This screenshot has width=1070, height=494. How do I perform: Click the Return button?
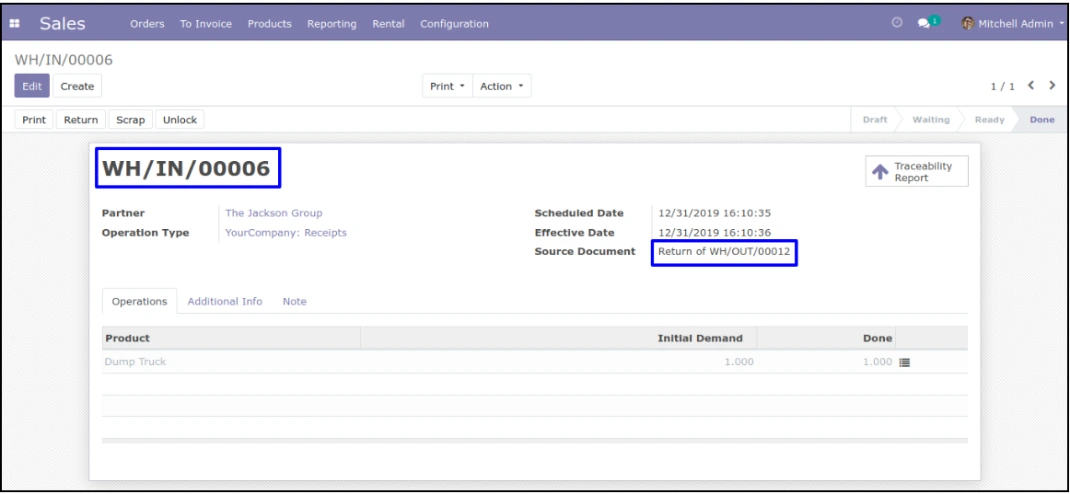80,120
